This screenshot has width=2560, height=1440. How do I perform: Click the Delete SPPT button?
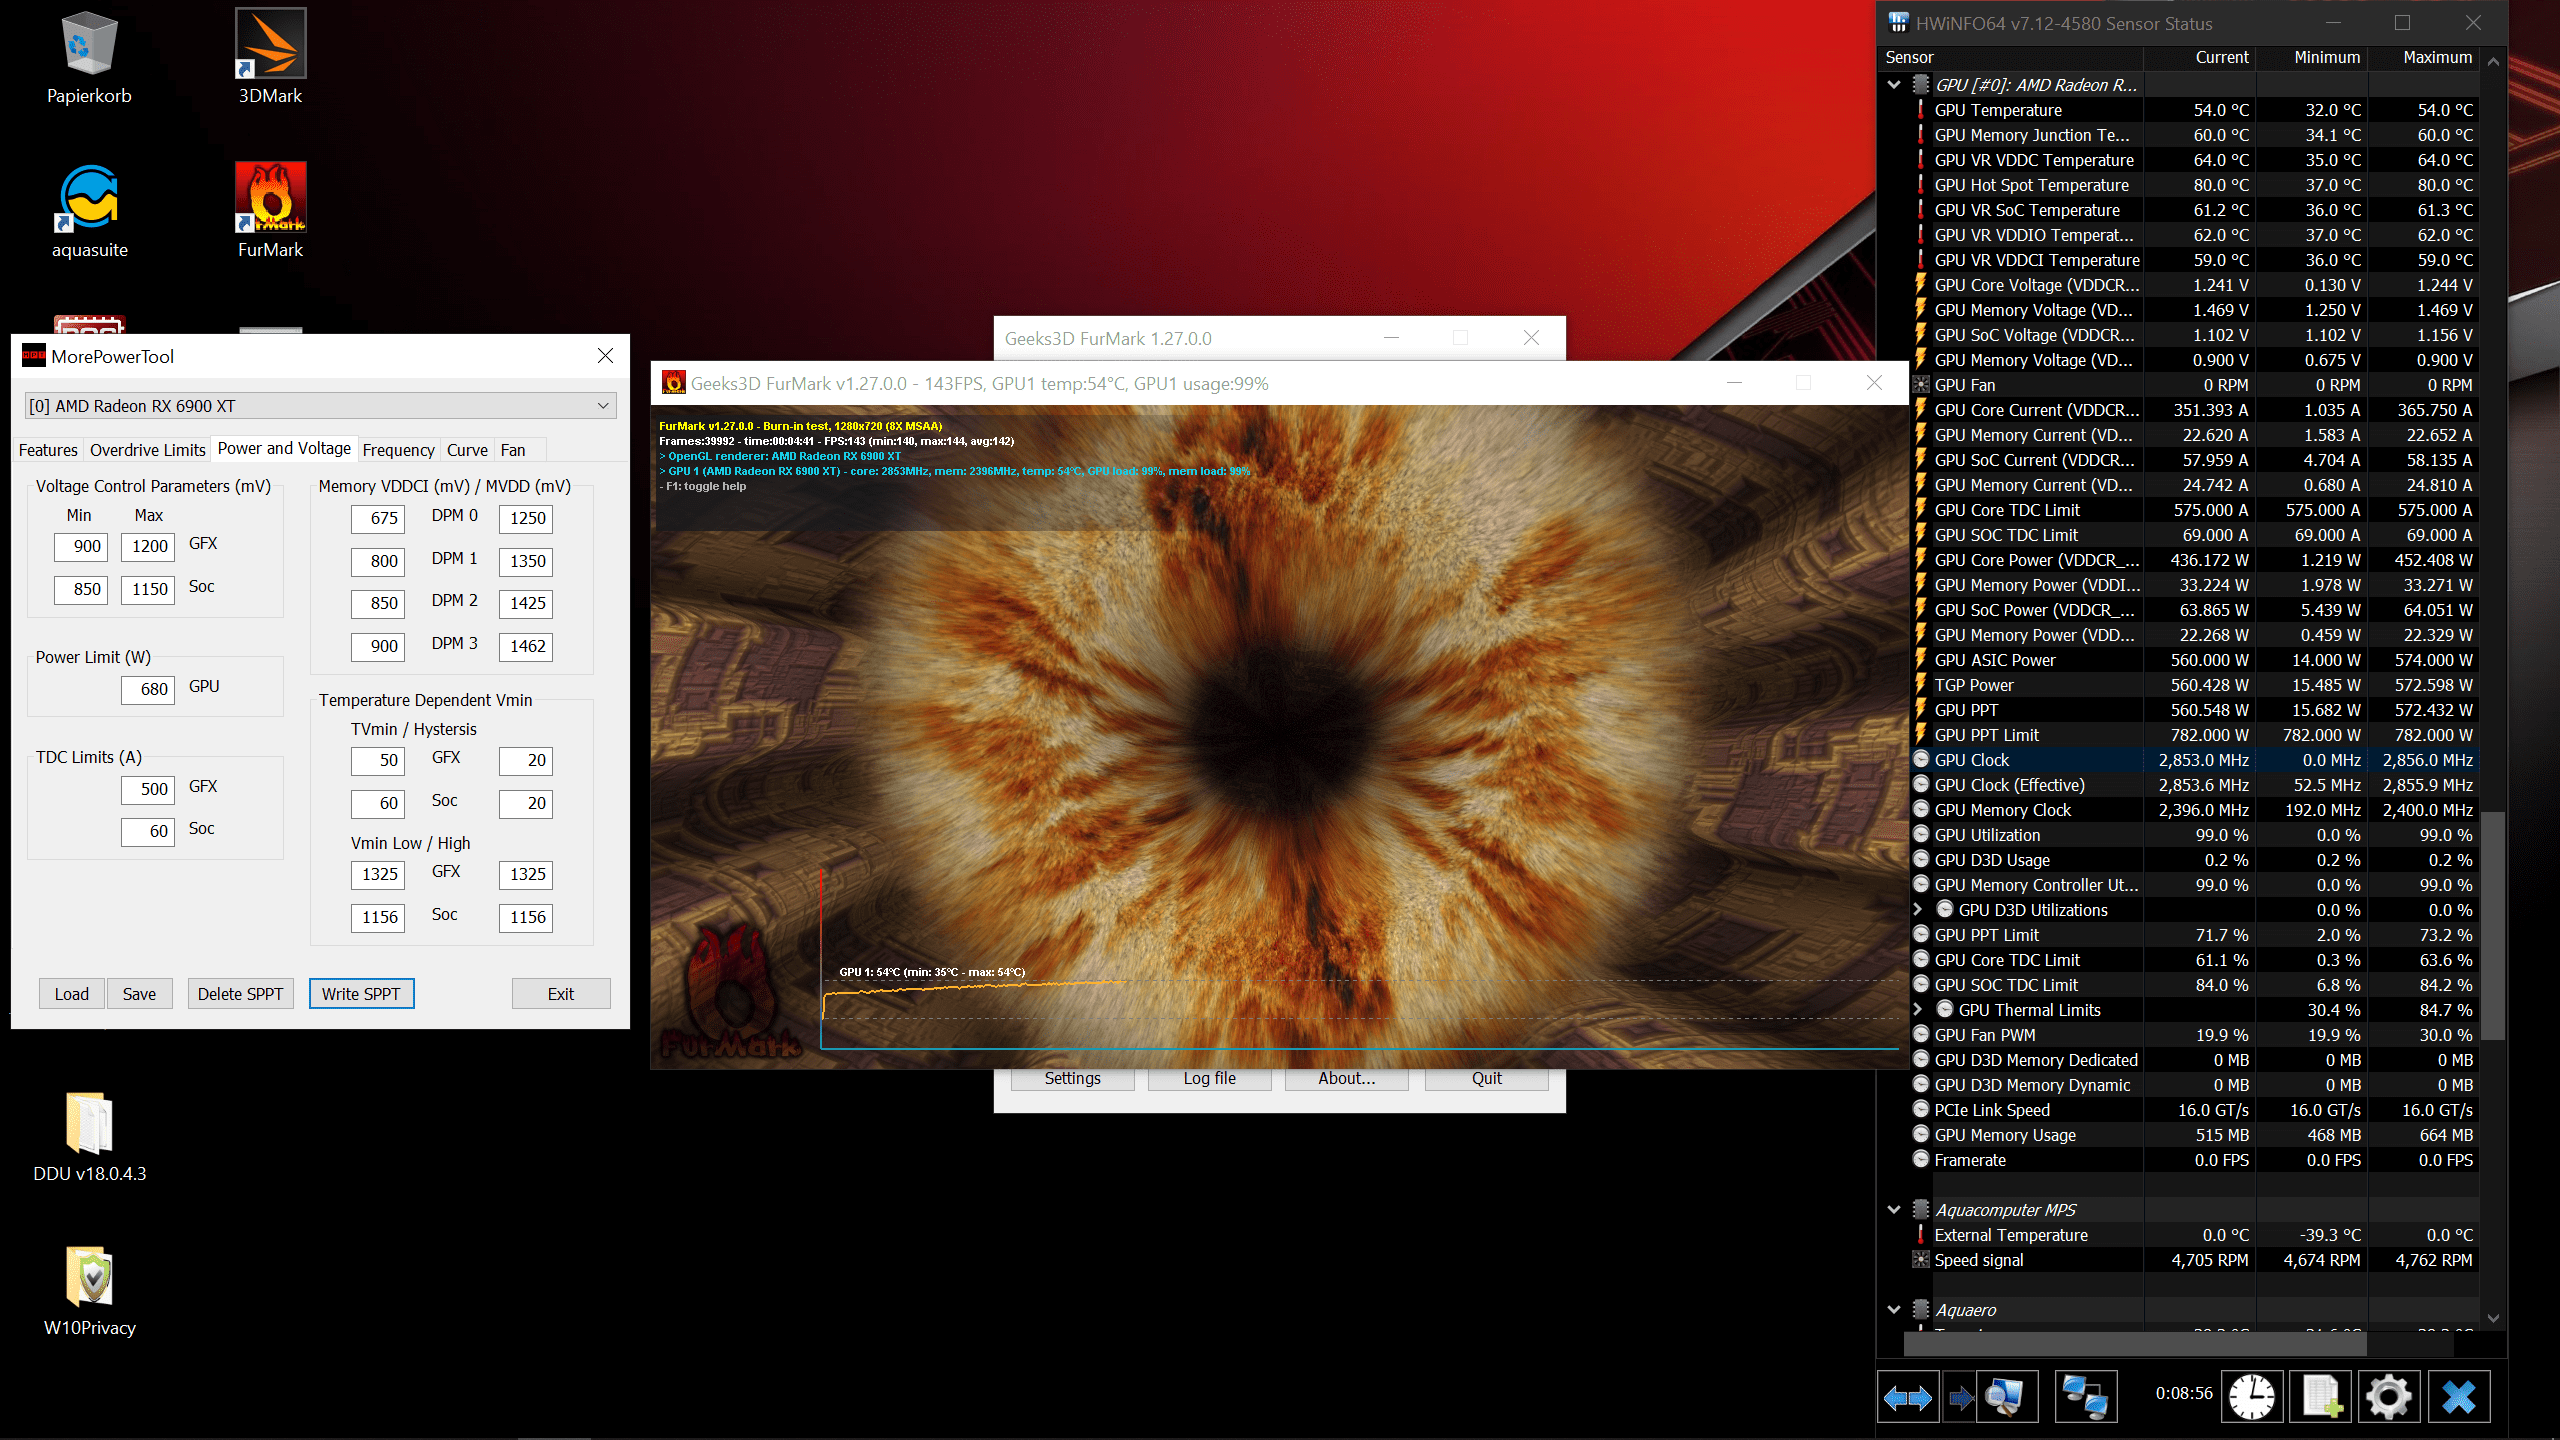(x=240, y=994)
